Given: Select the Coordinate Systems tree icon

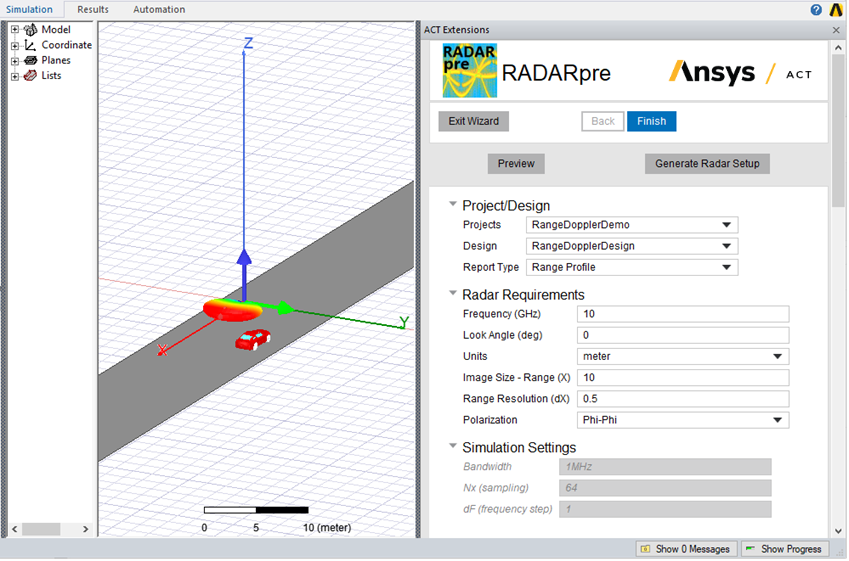Looking at the screenshot, I should click(x=30, y=45).
